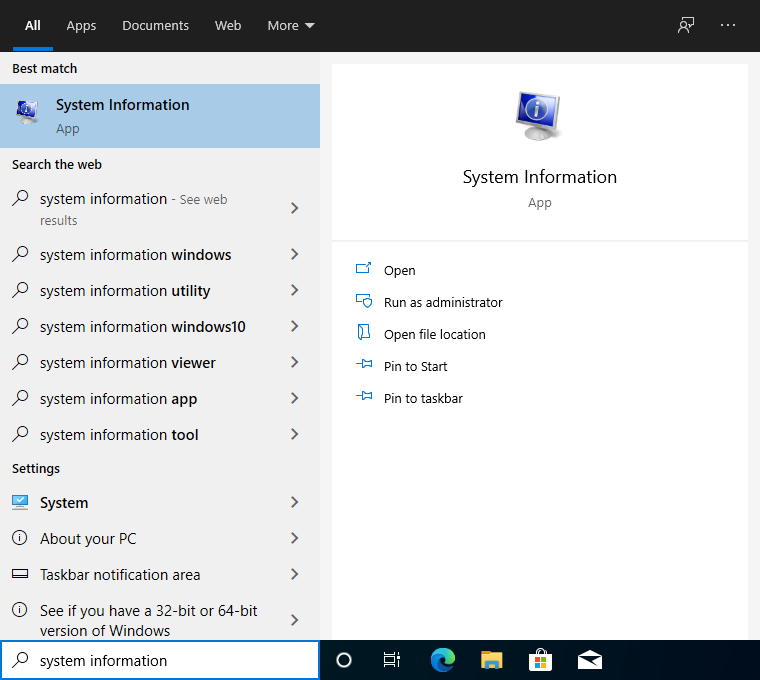Viewport: 760px width, 680px height.
Task: Click the magnifier icon in the search box
Action: (20, 660)
